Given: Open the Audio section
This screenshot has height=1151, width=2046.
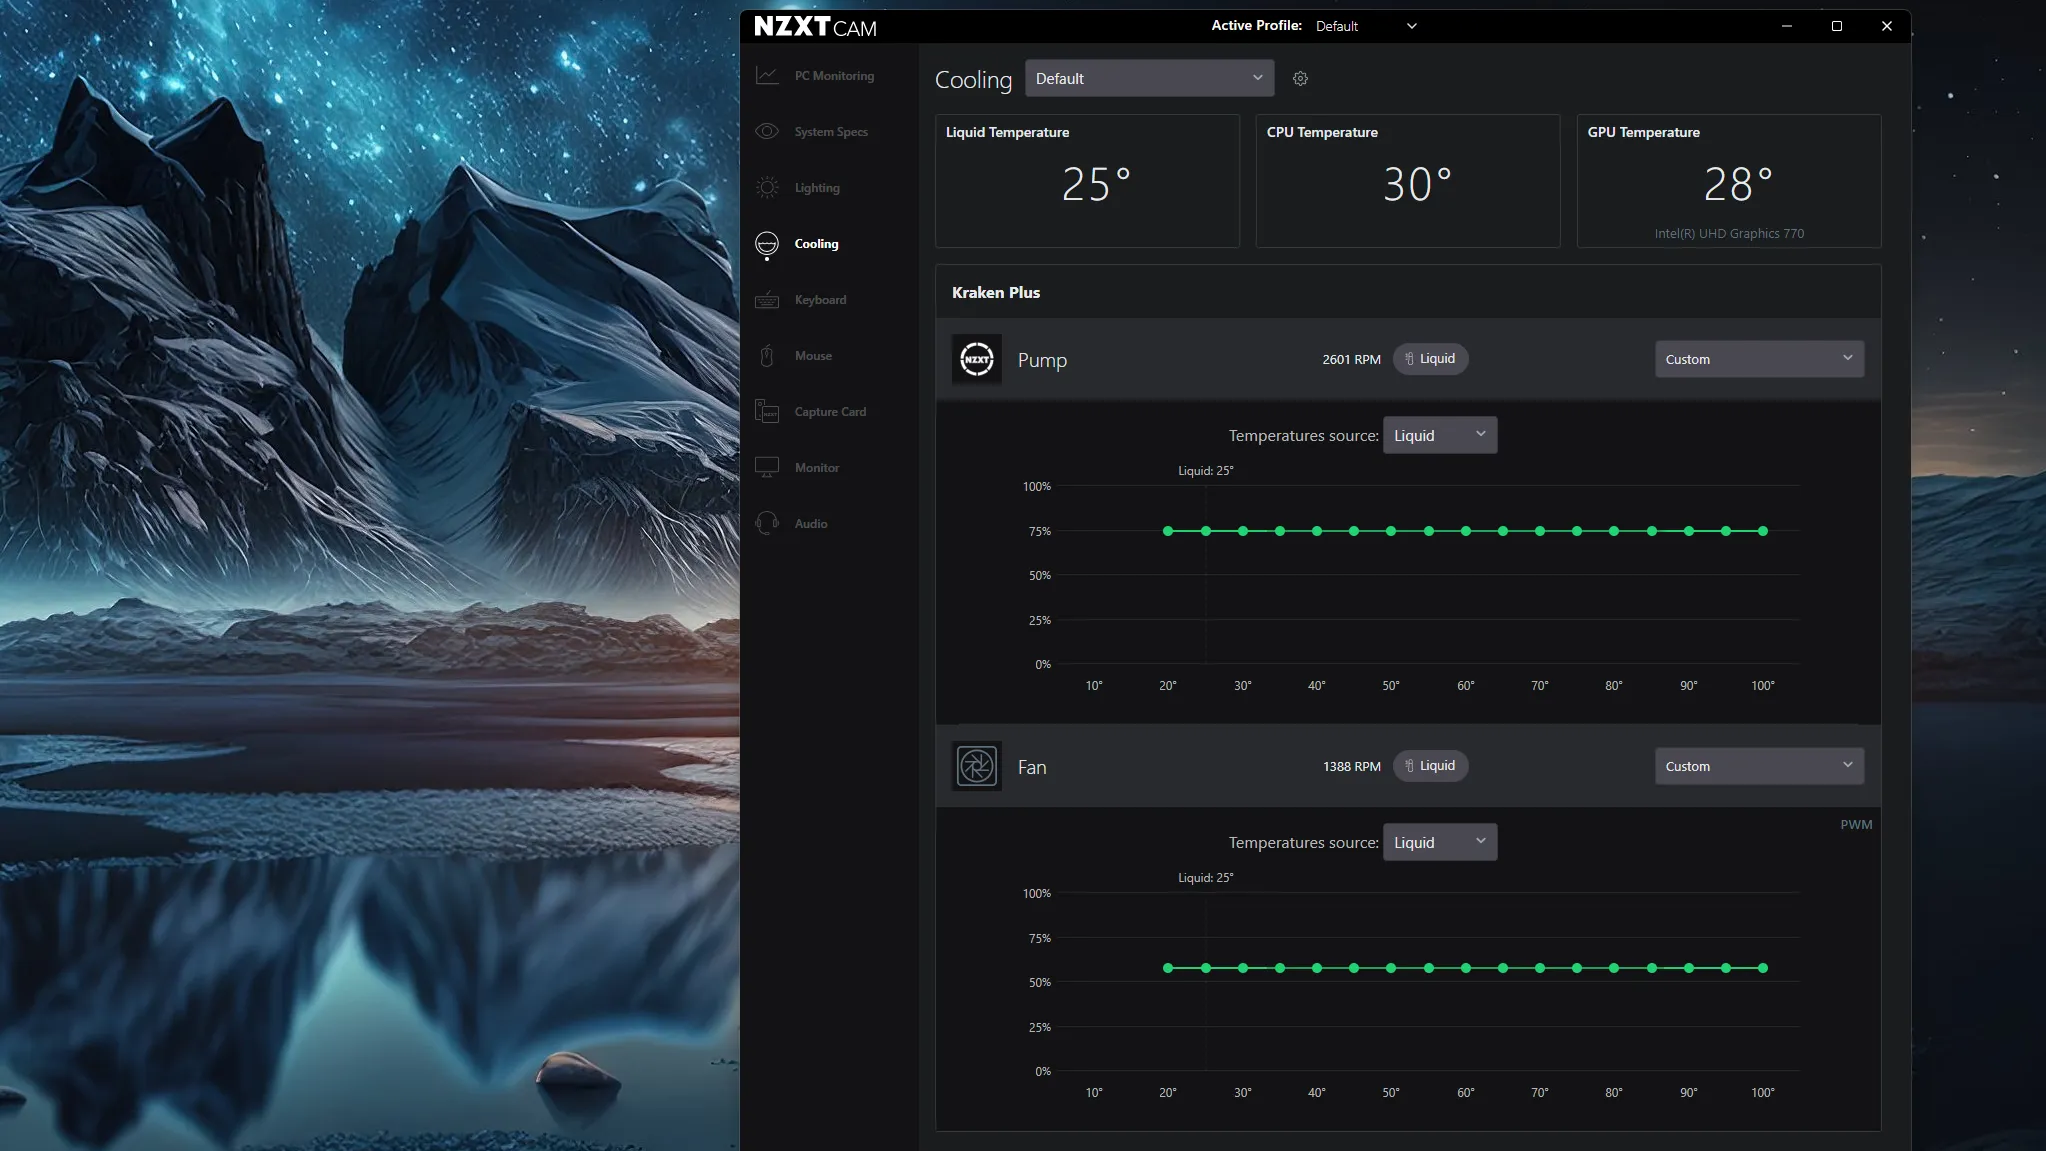Looking at the screenshot, I should tap(811, 524).
